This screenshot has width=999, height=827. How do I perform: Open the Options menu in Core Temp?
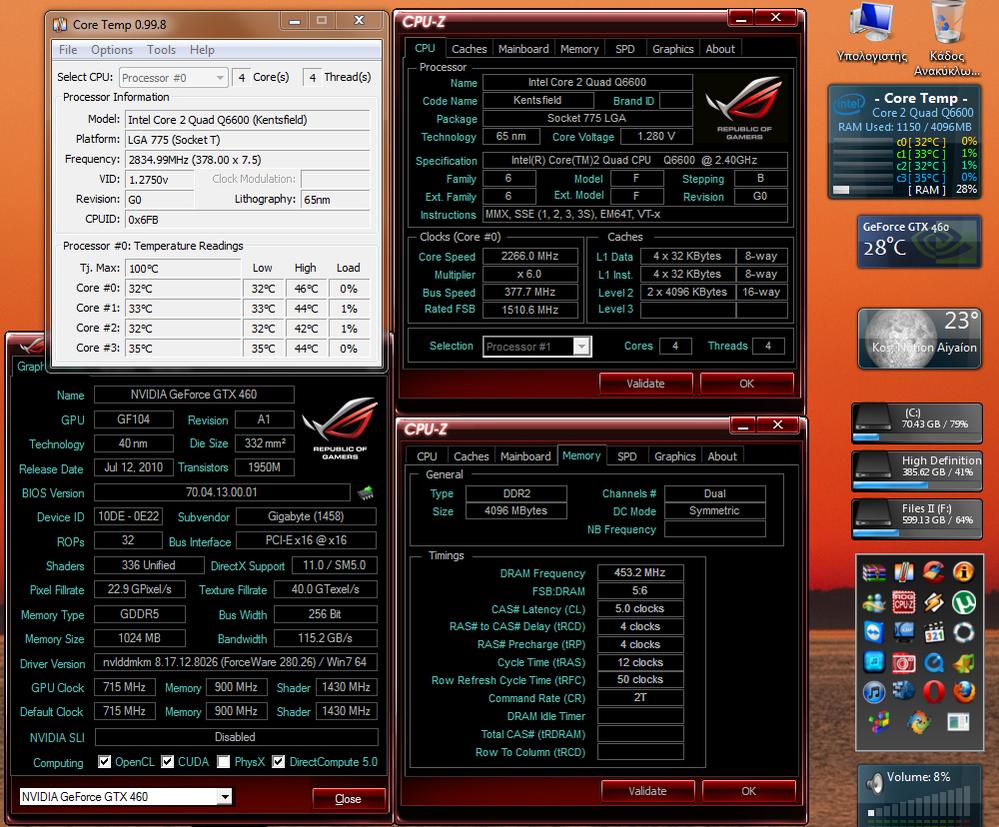pos(111,50)
